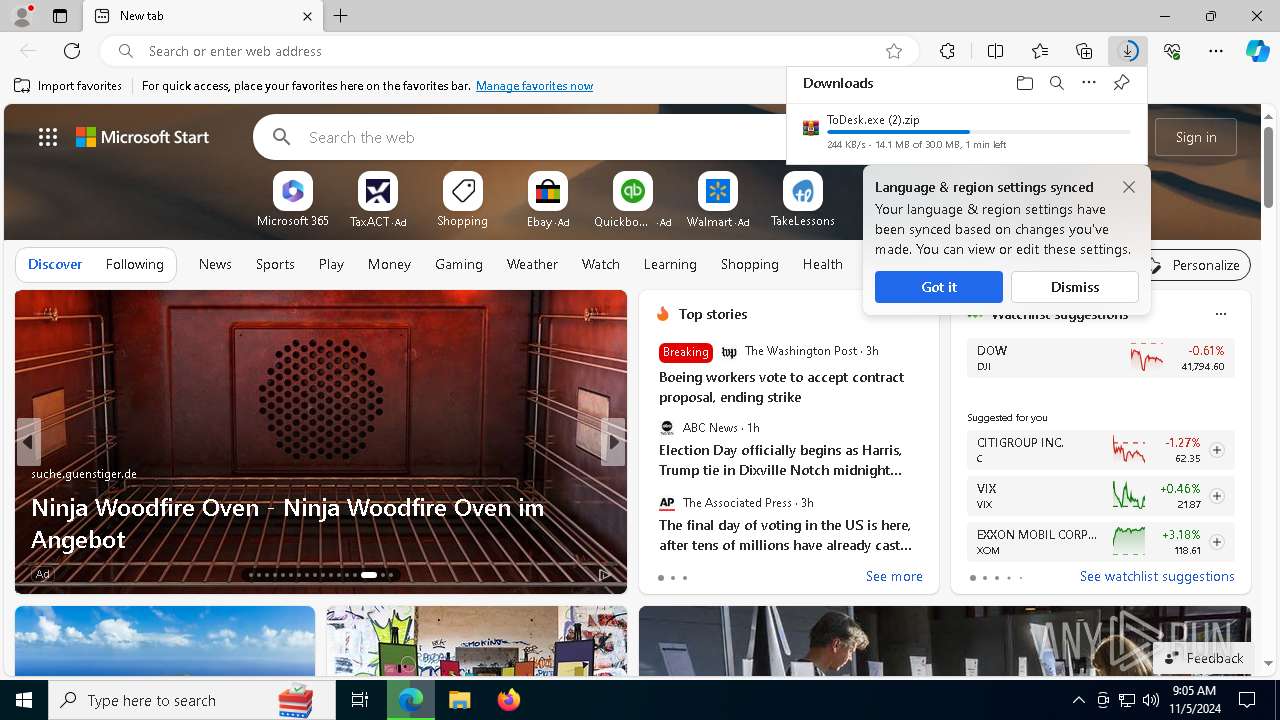1280x720 pixels.
Task: Add this page to favorites star
Action: point(894,51)
